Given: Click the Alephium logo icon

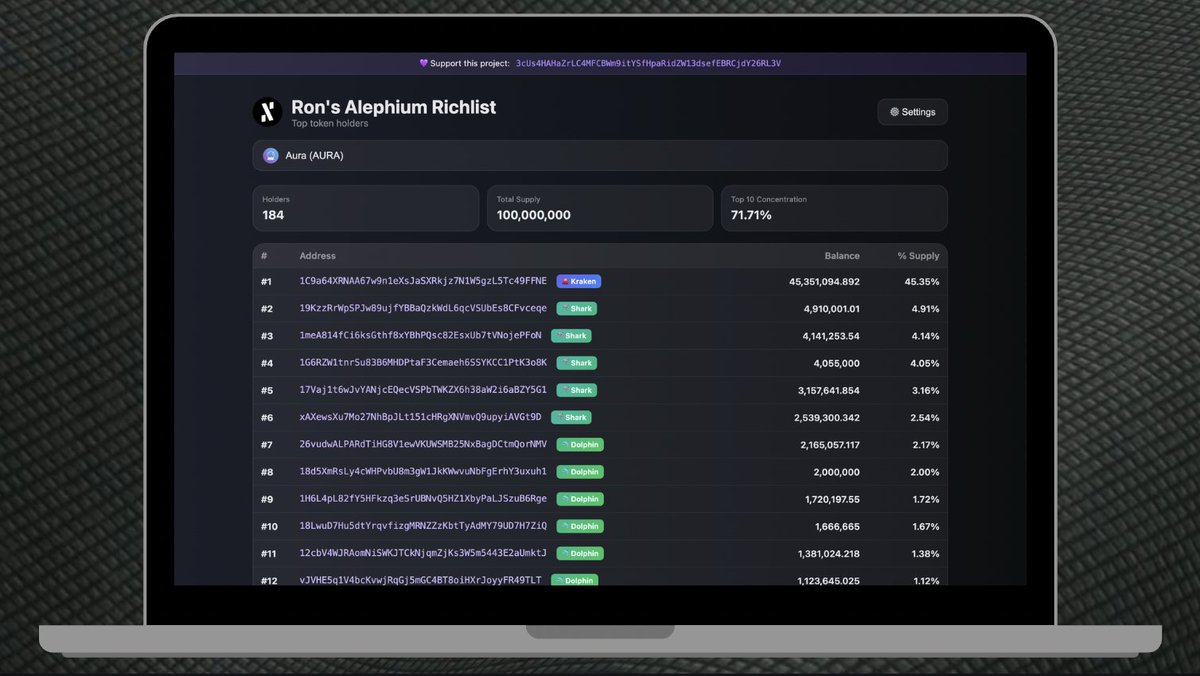Looking at the screenshot, I should (x=267, y=112).
